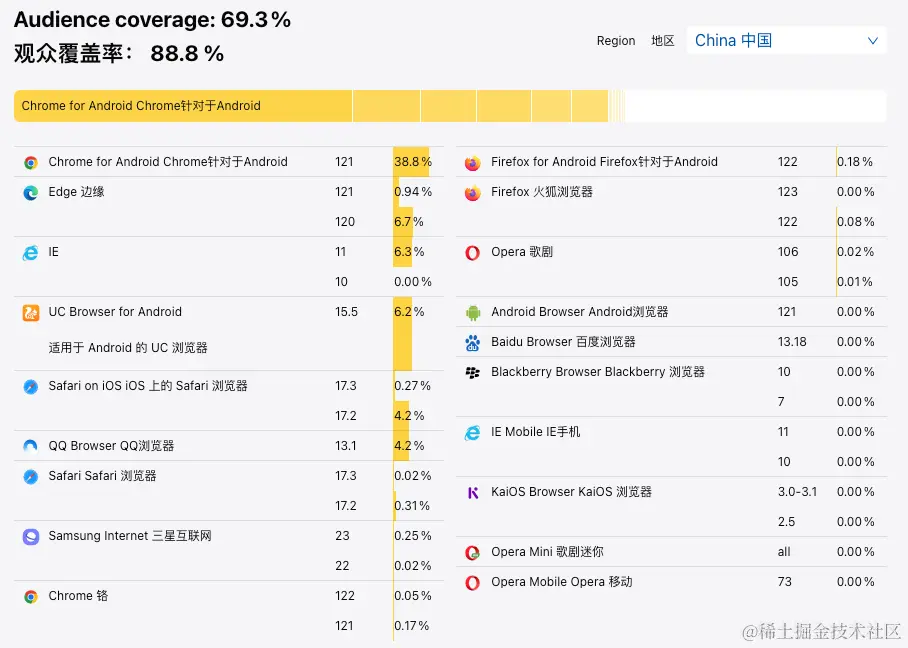Click the Opera Mobile browser name
The image size is (908, 648).
click(x=561, y=582)
